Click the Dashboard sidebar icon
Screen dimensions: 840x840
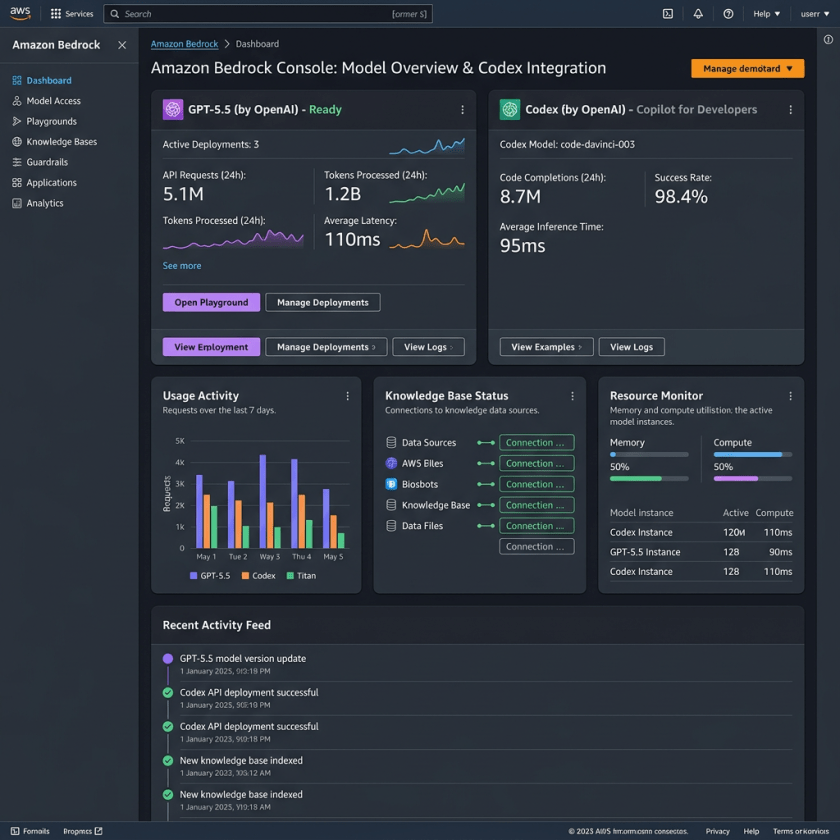click(x=17, y=80)
